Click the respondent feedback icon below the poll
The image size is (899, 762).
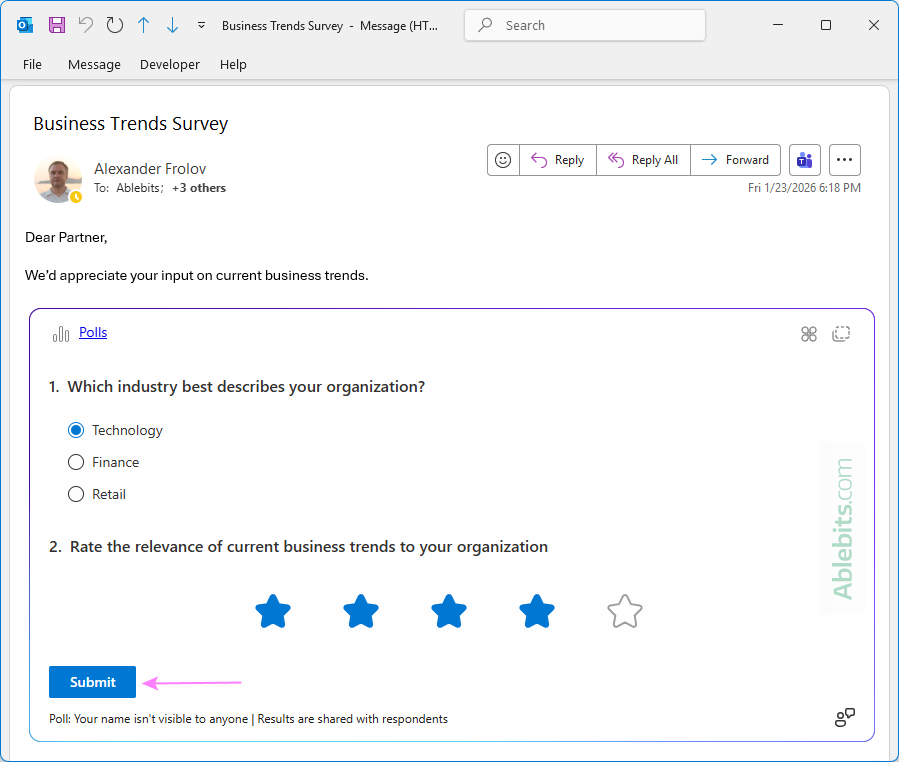pyautogui.click(x=845, y=717)
